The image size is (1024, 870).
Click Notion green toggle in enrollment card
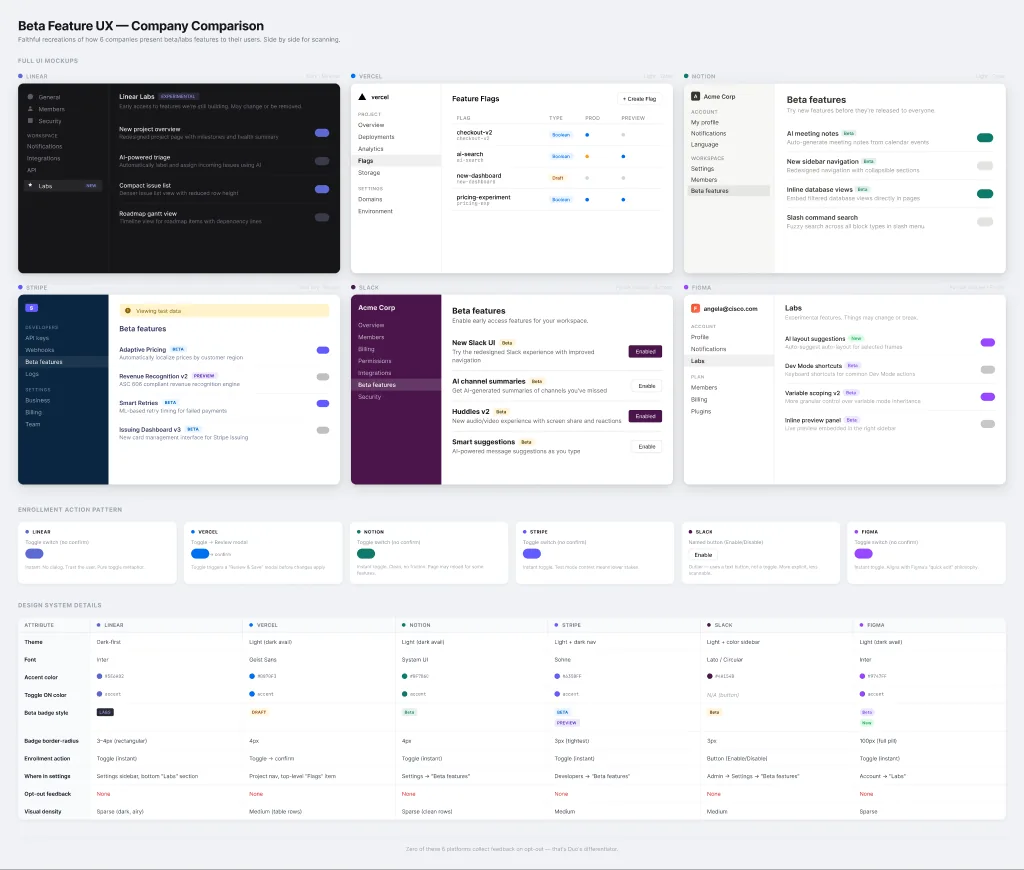(366, 554)
